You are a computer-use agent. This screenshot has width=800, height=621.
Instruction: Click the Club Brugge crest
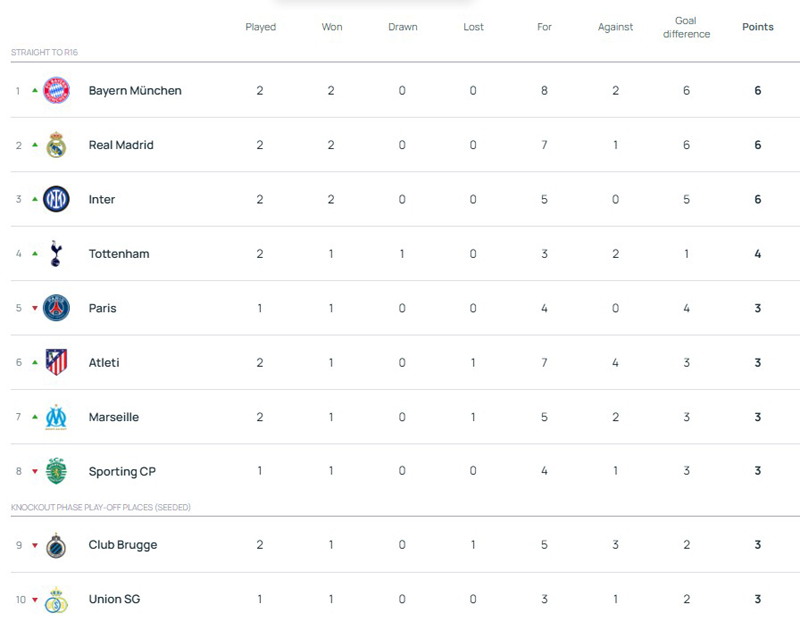click(56, 545)
